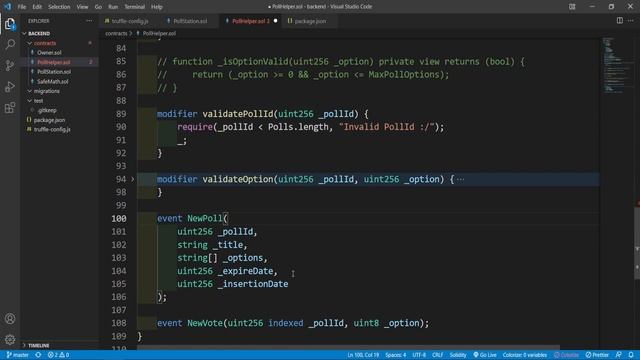Click the Prettier status bar item
Viewport: 640px width, 360px height.
[597, 355]
